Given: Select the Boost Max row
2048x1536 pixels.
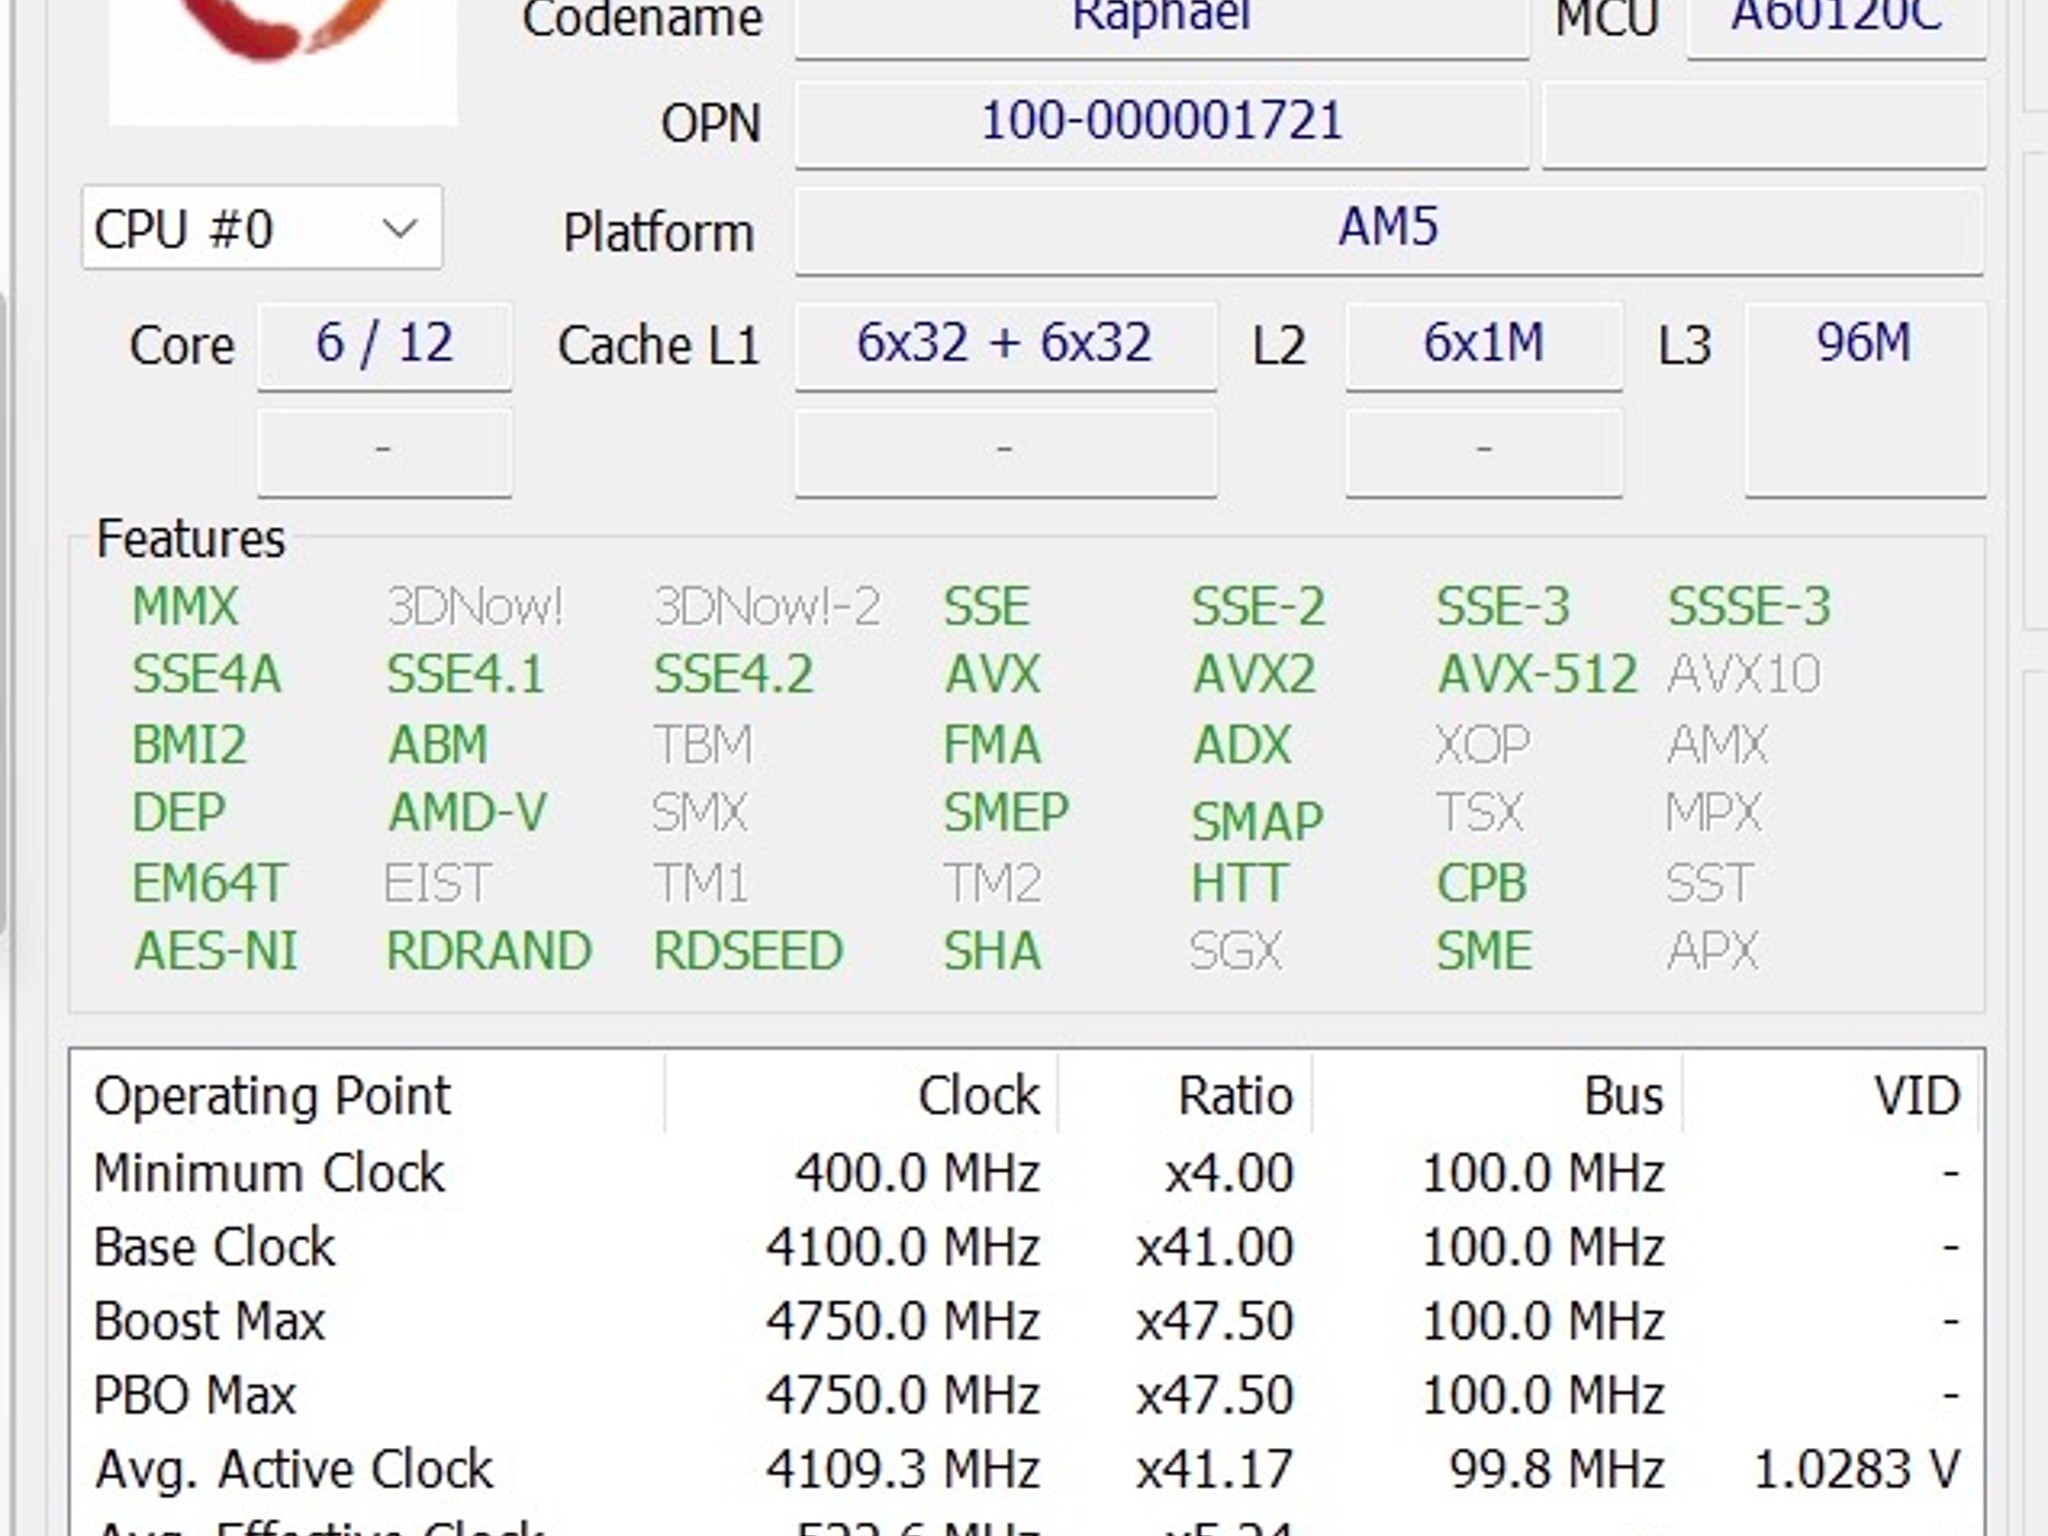Looking at the screenshot, I should coord(1026,1321).
